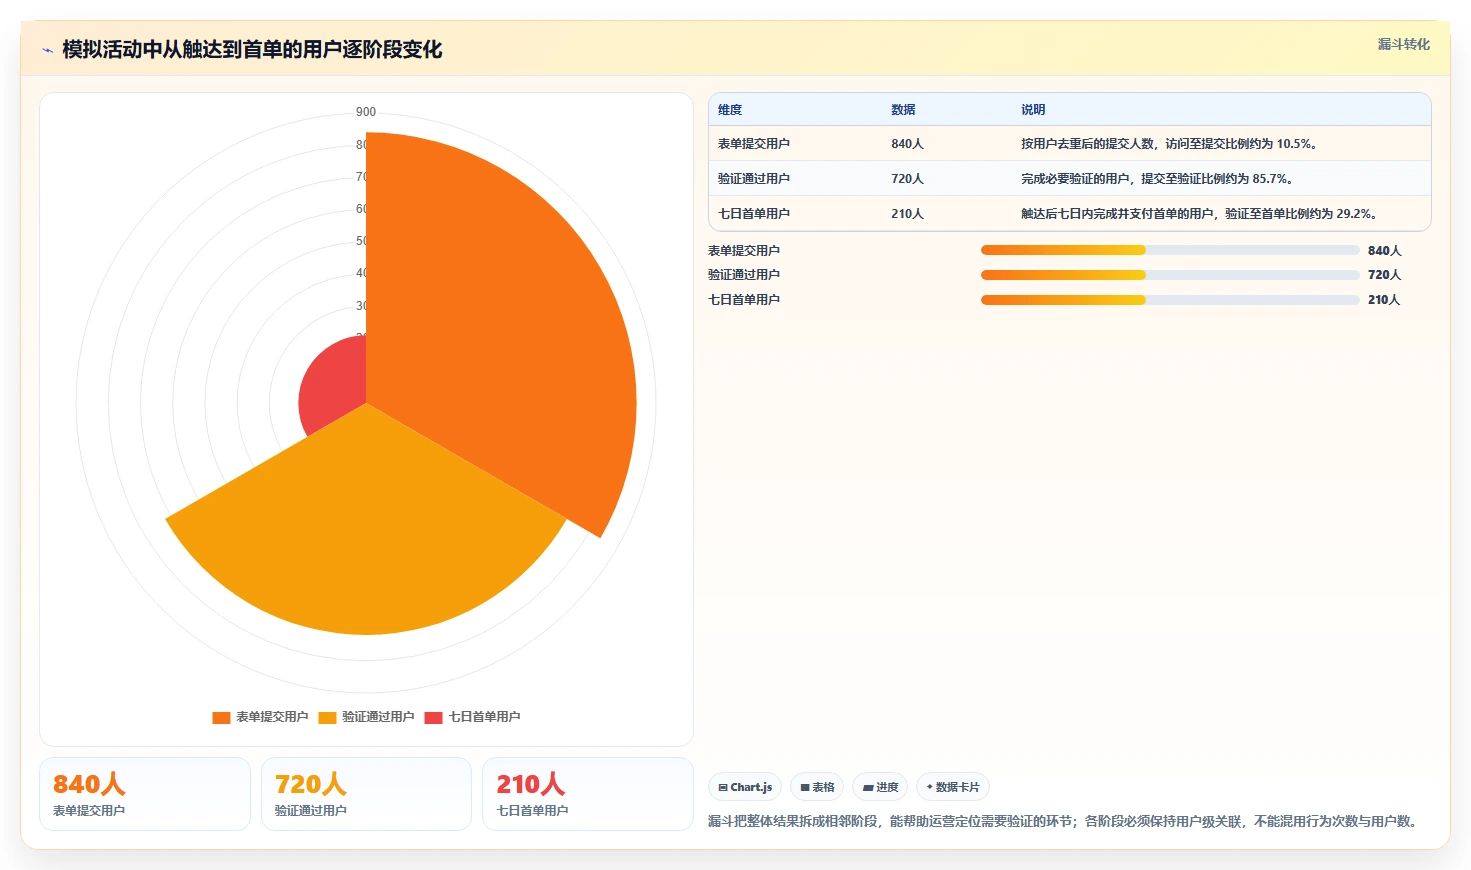
Task: Click the 900 axis scale label
Action: click(366, 112)
